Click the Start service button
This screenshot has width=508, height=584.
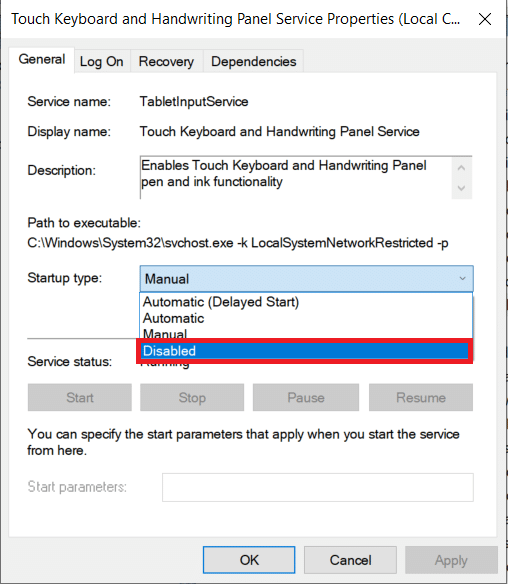click(80, 397)
